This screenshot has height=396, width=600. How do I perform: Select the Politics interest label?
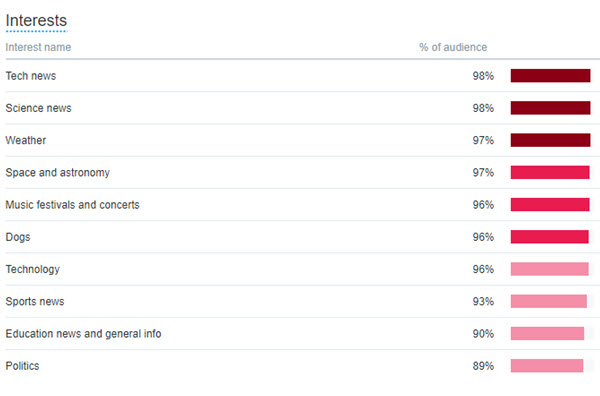point(22,366)
